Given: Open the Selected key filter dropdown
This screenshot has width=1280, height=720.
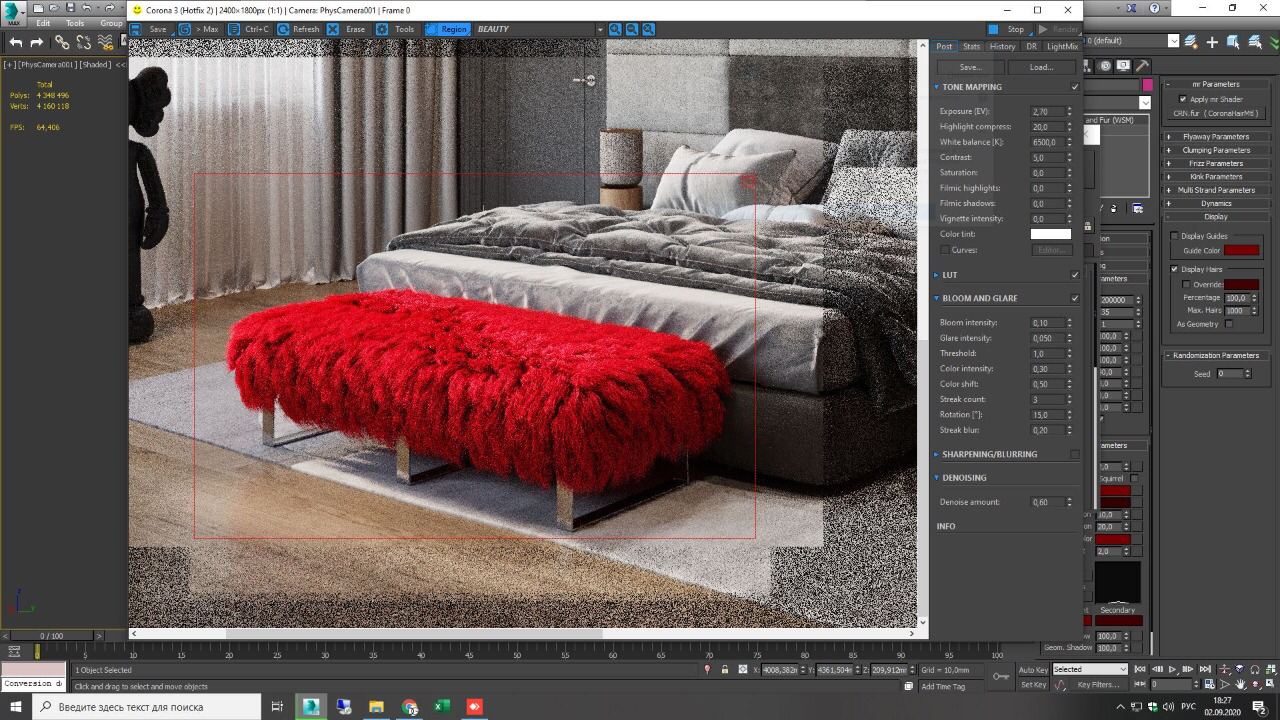Looking at the screenshot, I should (1090, 669).
